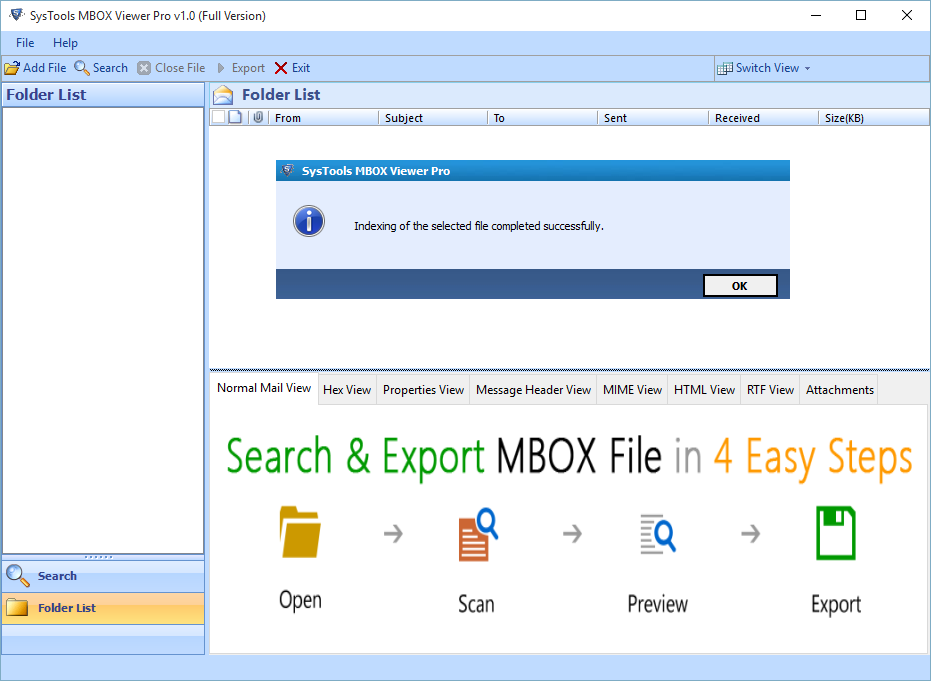Click the Export arrow icon in toolbar
This screenshot has width=931, height=681.
(221, 68)
